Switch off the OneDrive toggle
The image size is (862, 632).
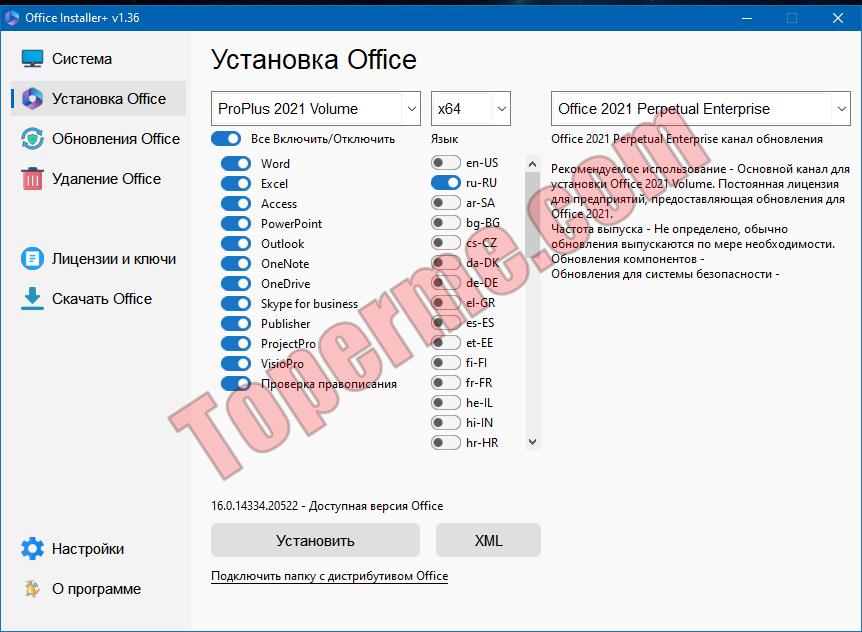point(236,284)
